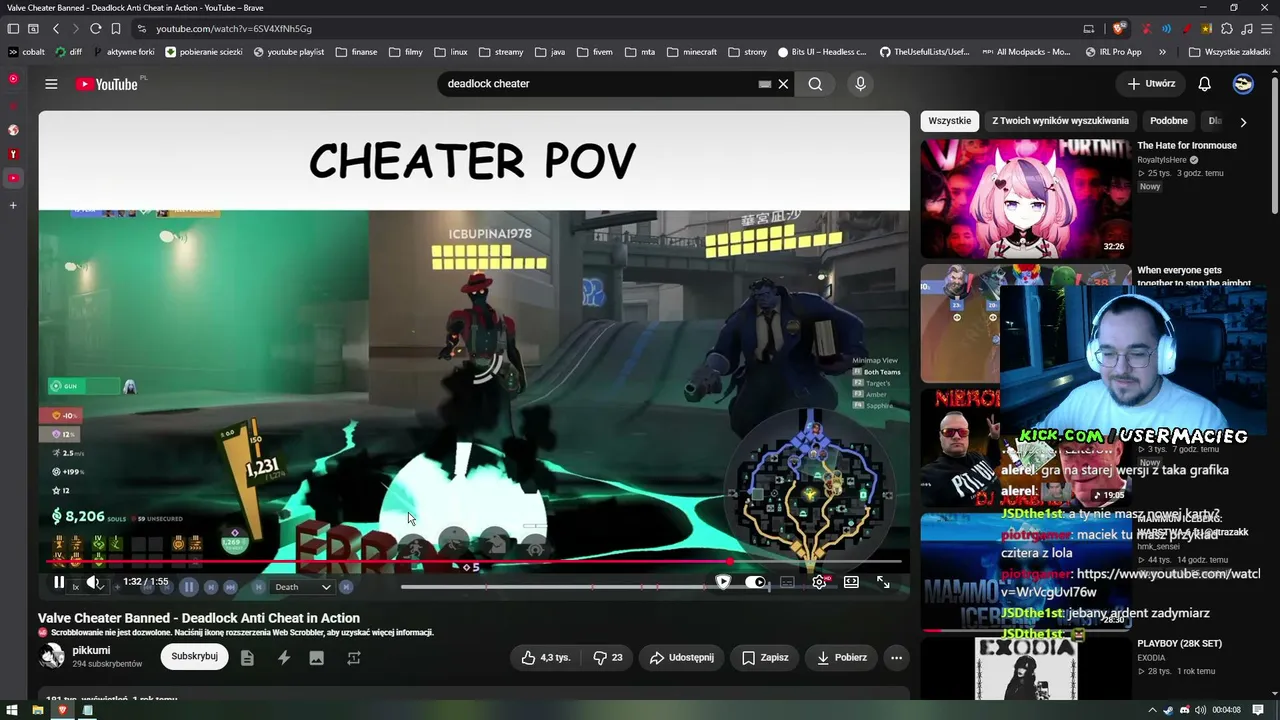
Task: Open the 'linux' bookmarks folder
Action: click(x=451, y=52)
